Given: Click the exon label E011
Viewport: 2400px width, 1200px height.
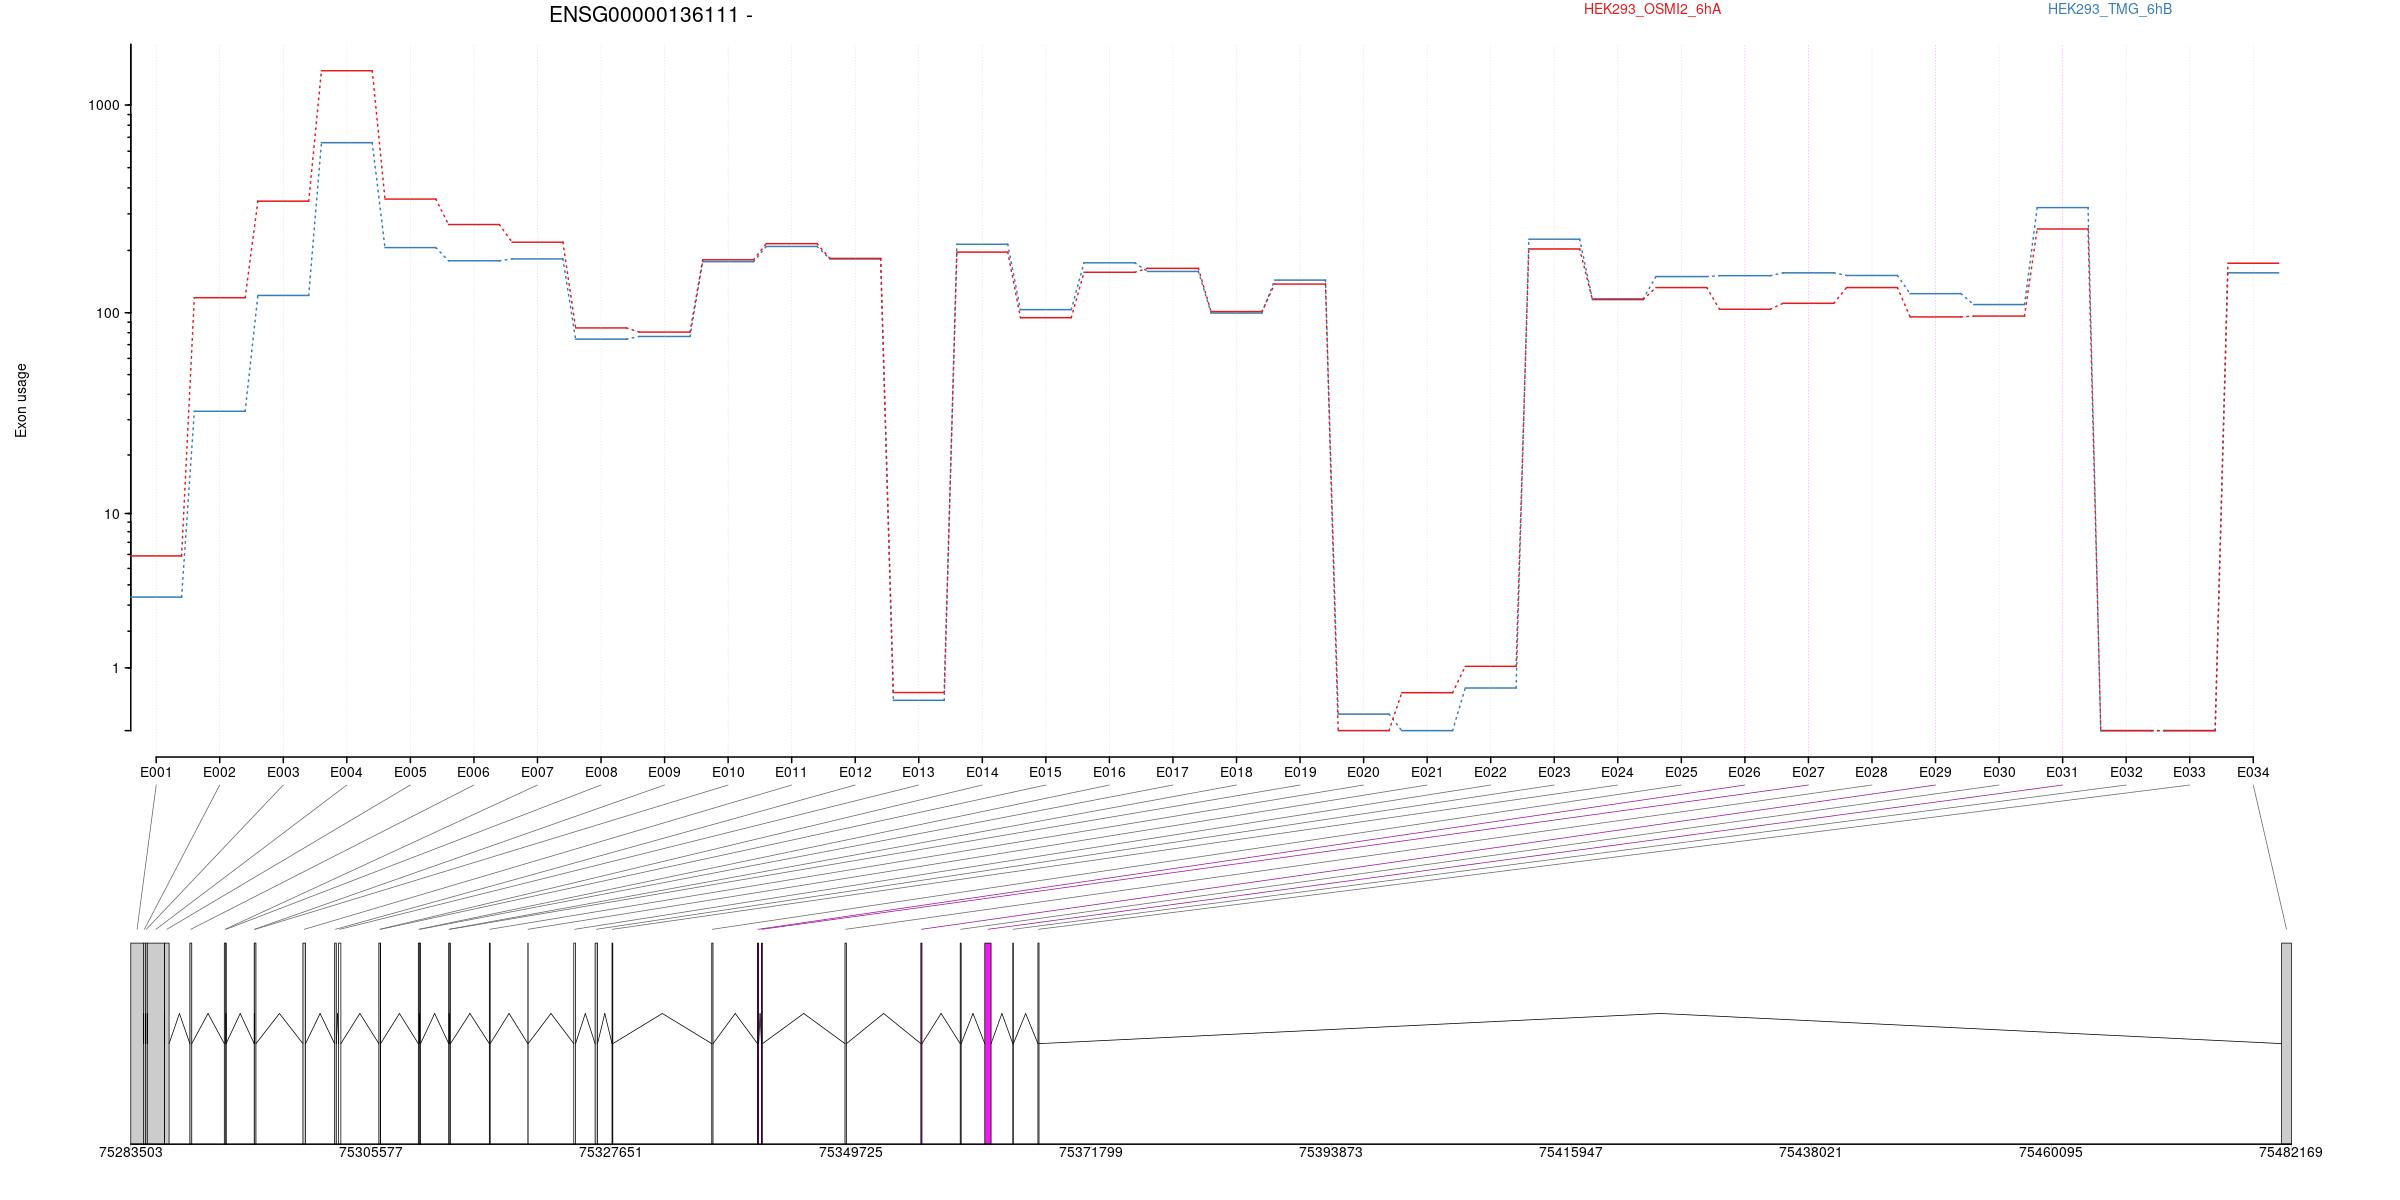Looking at the screenshot, I should click(x=791, y=772).
